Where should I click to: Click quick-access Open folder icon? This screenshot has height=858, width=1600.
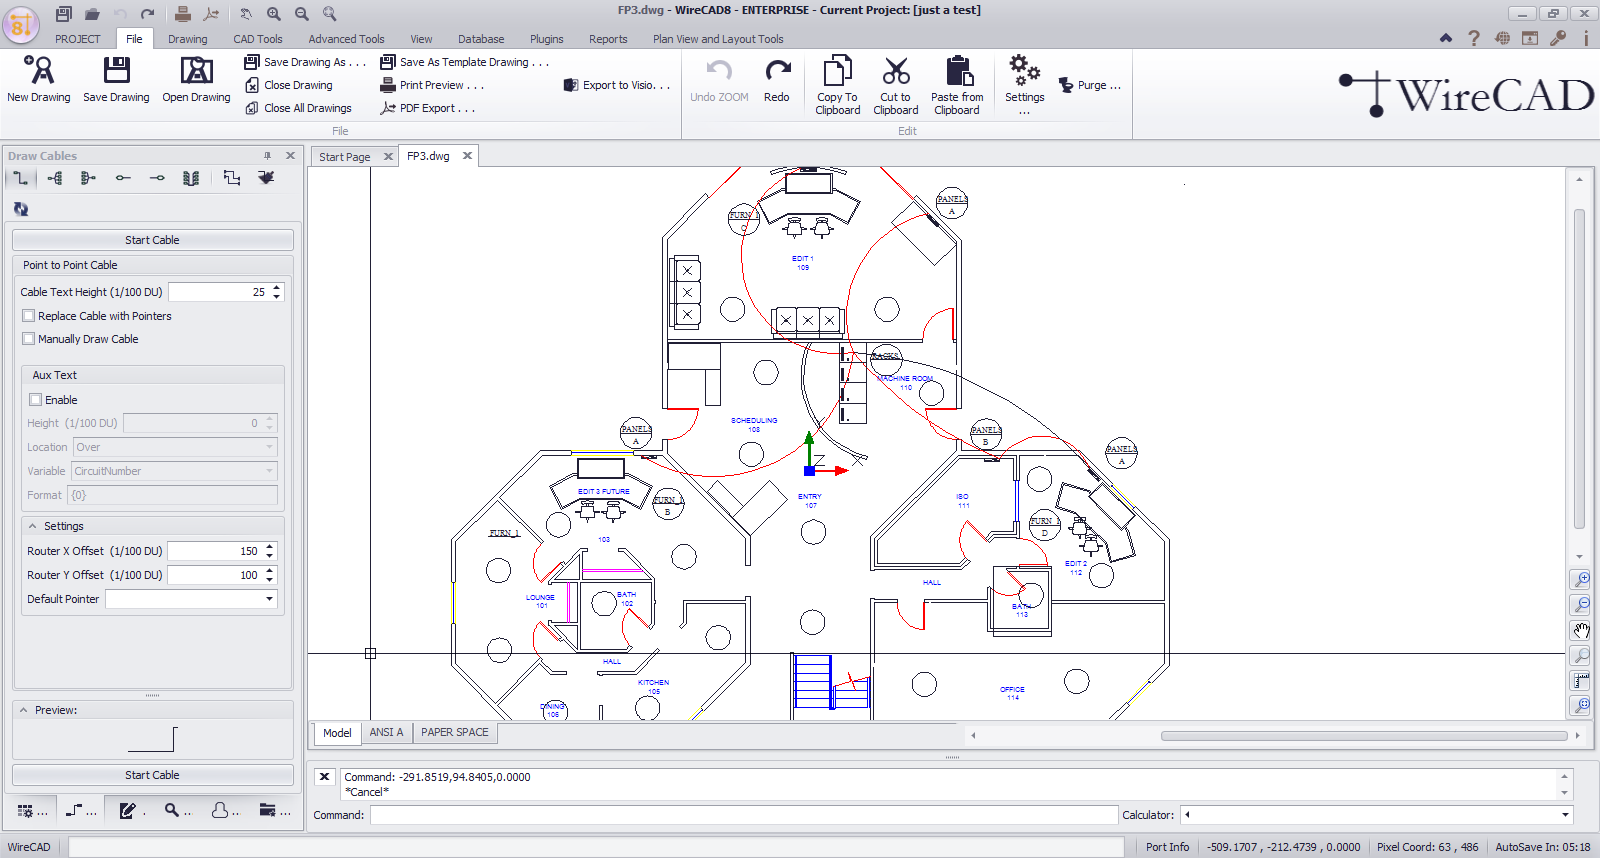tap(92, 13)
